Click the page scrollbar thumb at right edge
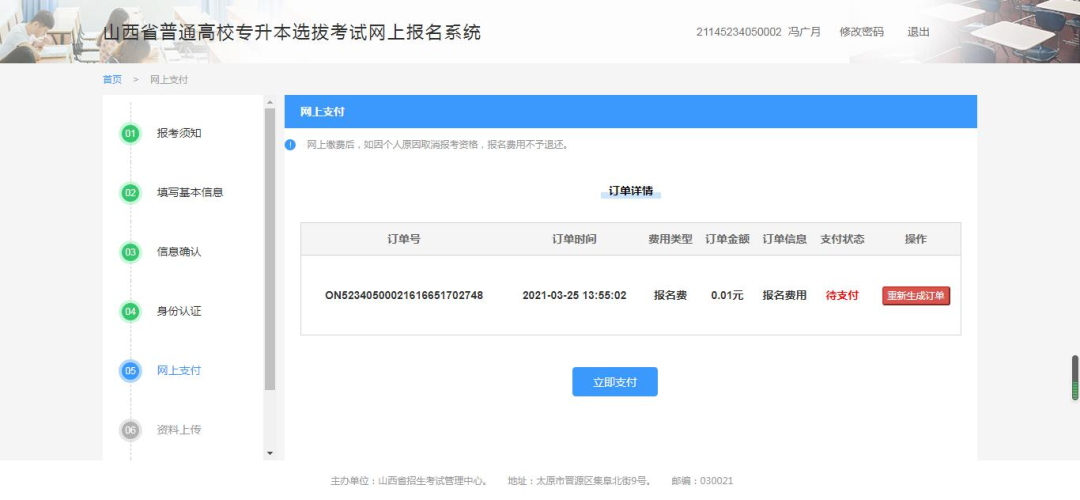The image size is (1080, 500). [1074, 377]
